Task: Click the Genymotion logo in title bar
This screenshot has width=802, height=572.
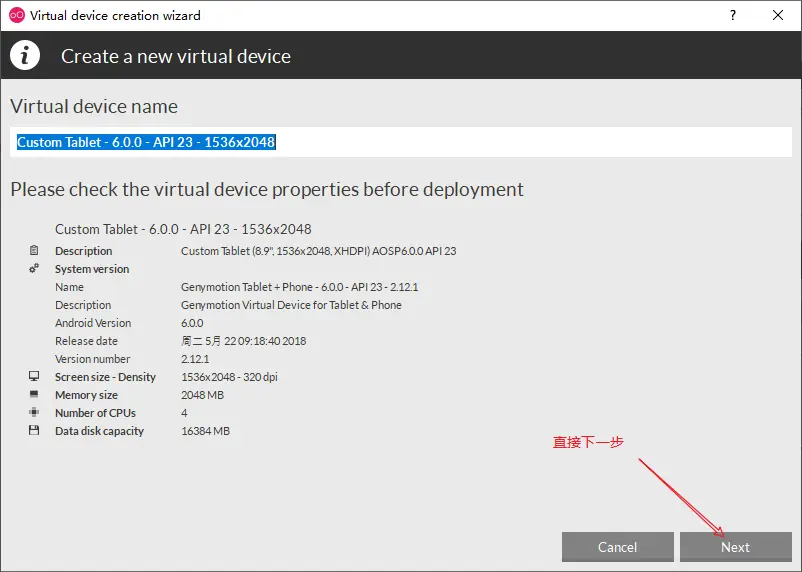Action: [x=17, y=15]
